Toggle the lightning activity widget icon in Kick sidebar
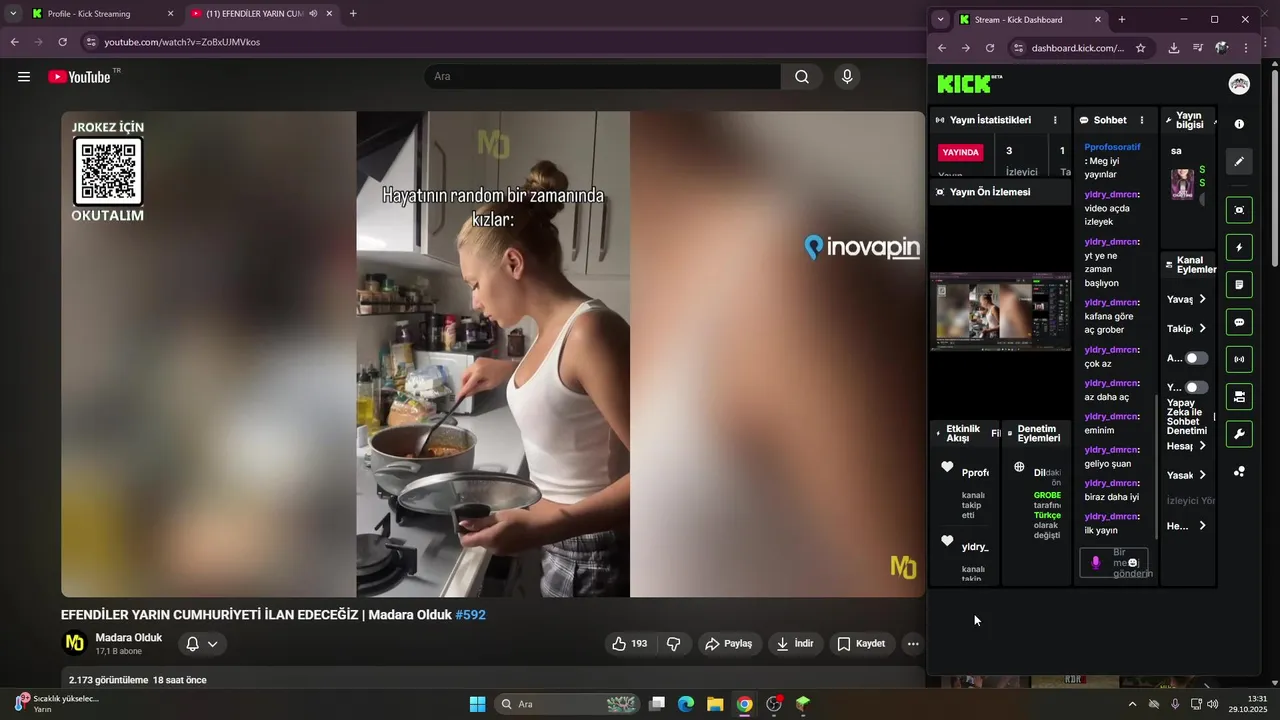The width and height of the screenshot is (1280, 720). click(1239, 247)
